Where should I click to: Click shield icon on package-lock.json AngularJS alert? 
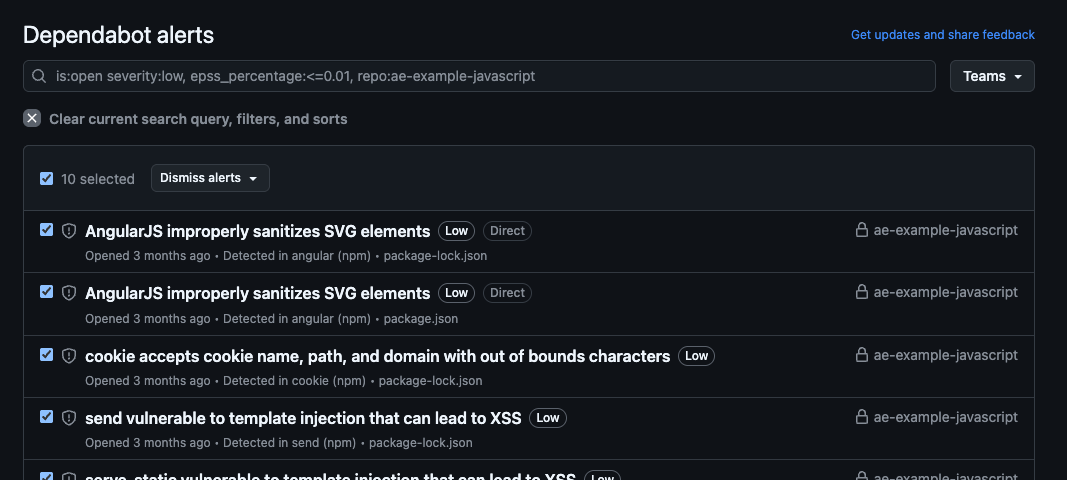69,231
